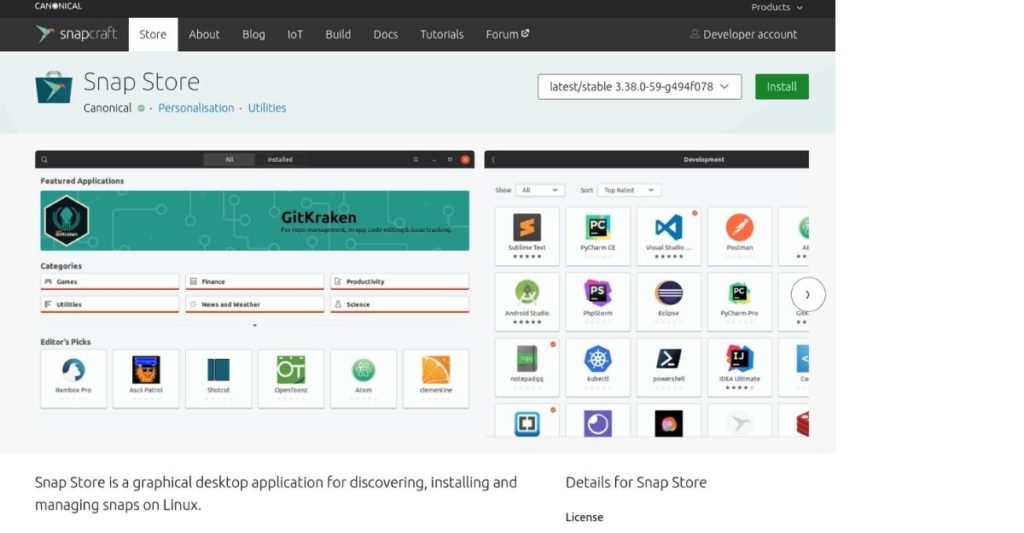The width and height of the screenshot is (1024, 533).
Task: Open Developer account
Action: (744, 35)
